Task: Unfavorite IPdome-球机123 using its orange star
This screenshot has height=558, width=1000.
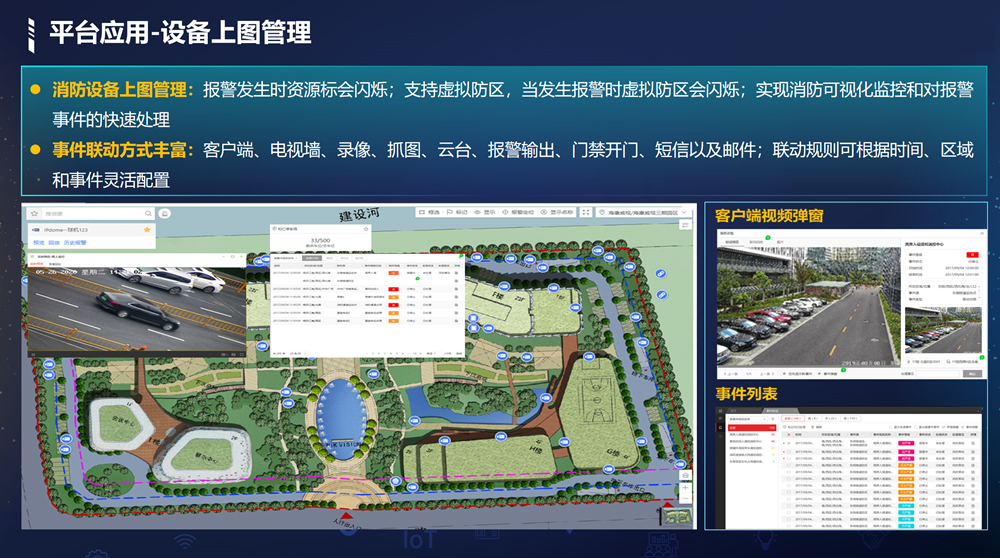Action: [x=148, y=230]
